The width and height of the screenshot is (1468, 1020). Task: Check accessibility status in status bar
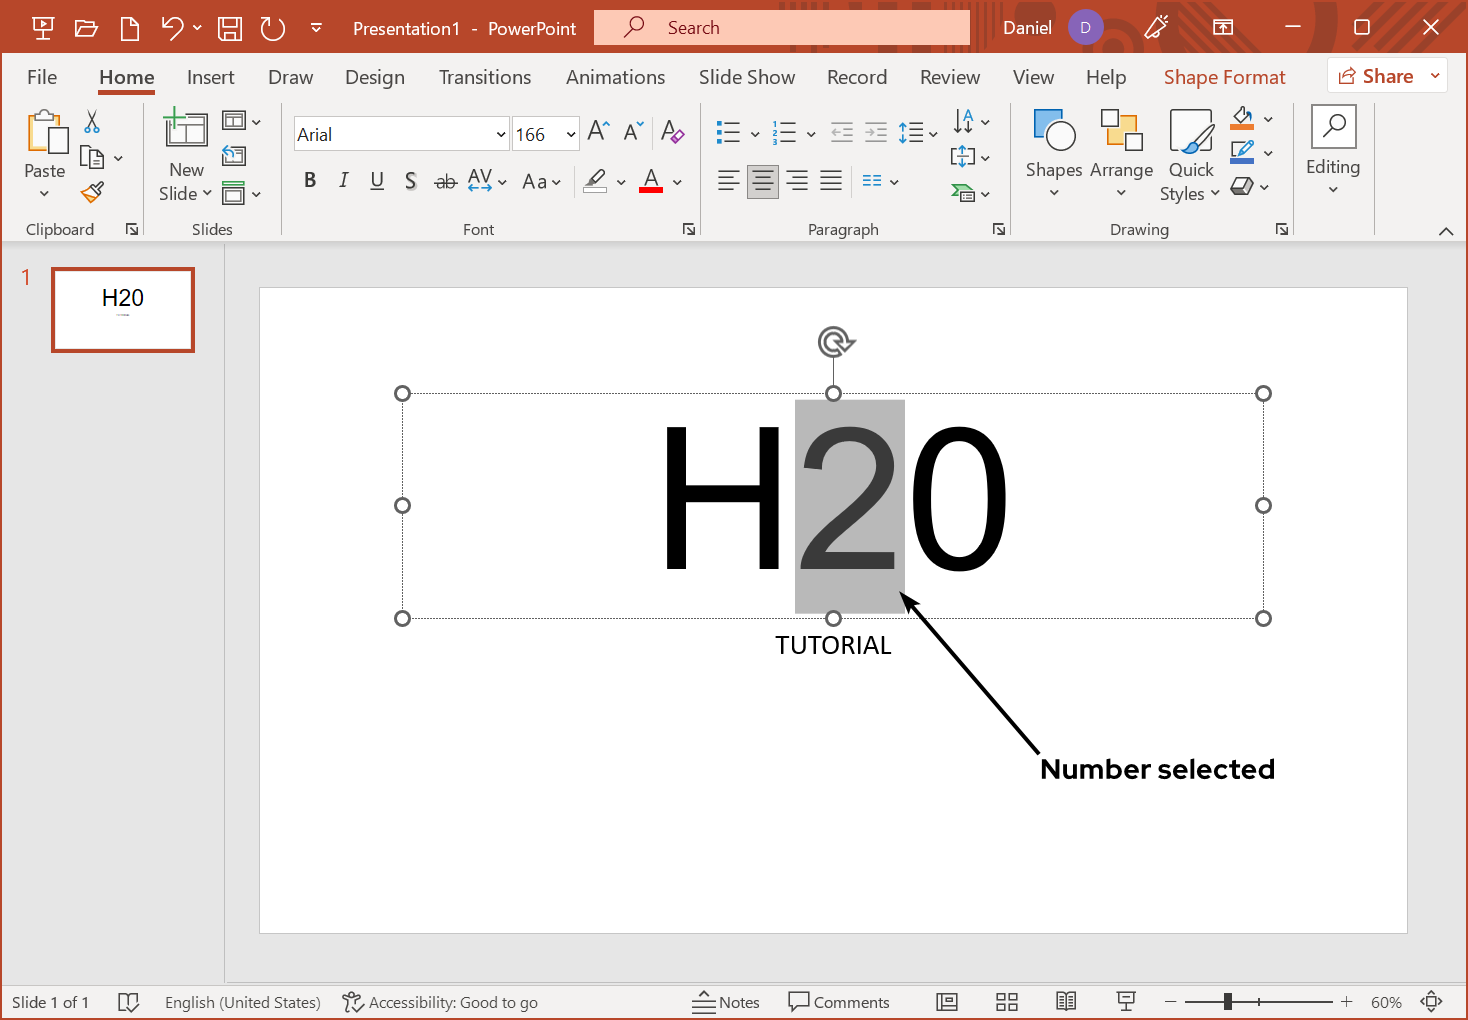440,1002
